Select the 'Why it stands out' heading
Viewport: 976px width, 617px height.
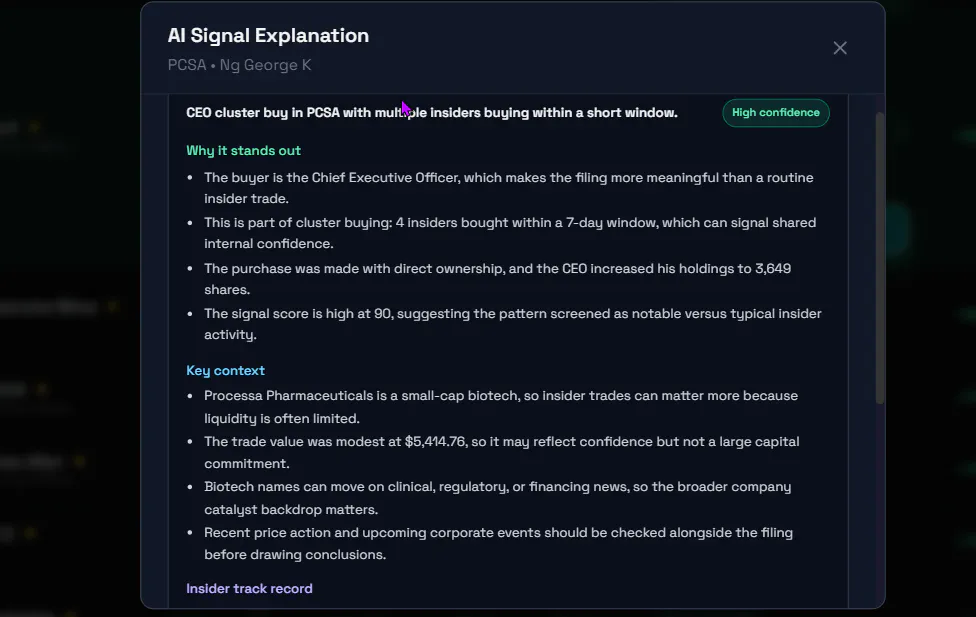click(243, 151)
